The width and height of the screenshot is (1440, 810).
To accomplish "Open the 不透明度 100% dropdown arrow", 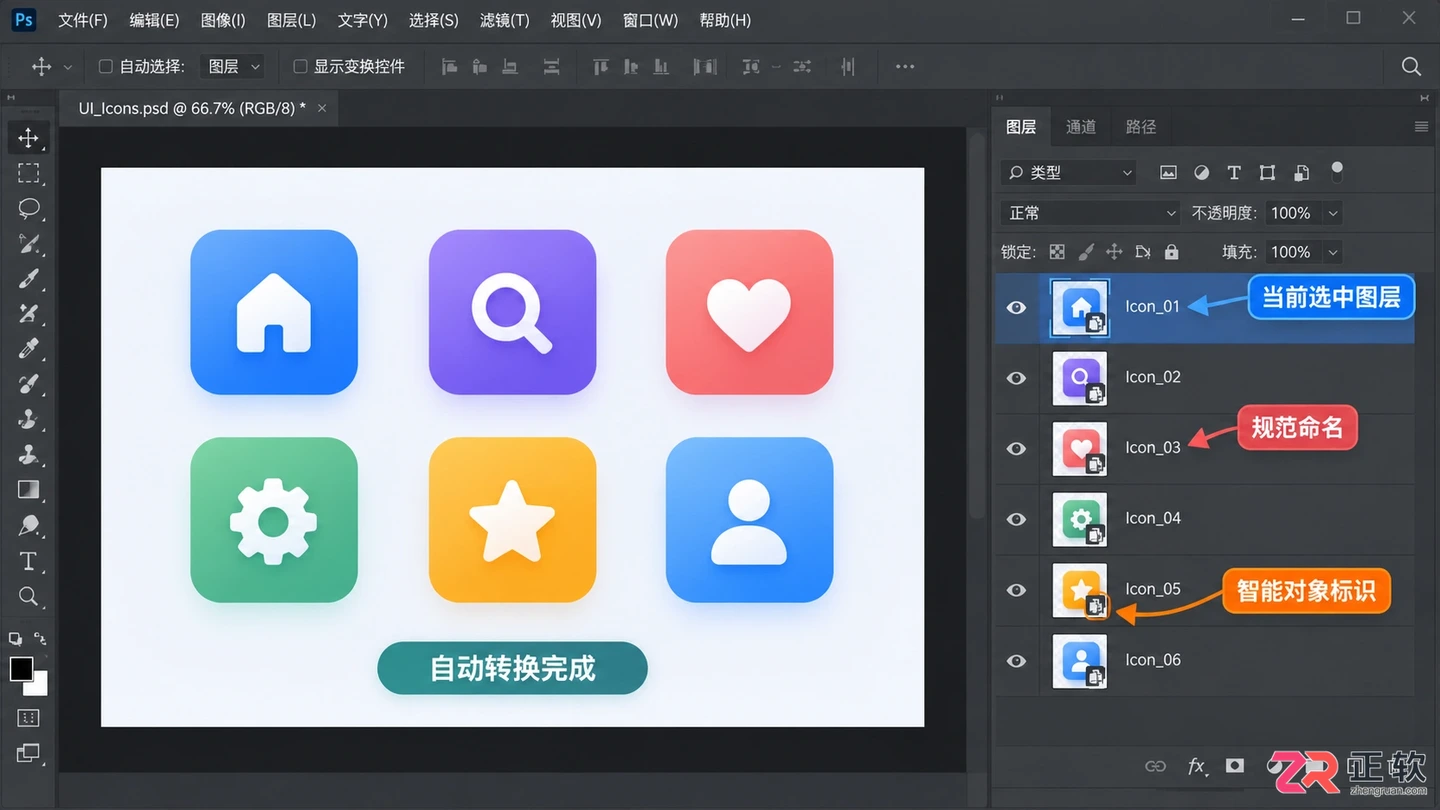I will (x=1331, y=213).
